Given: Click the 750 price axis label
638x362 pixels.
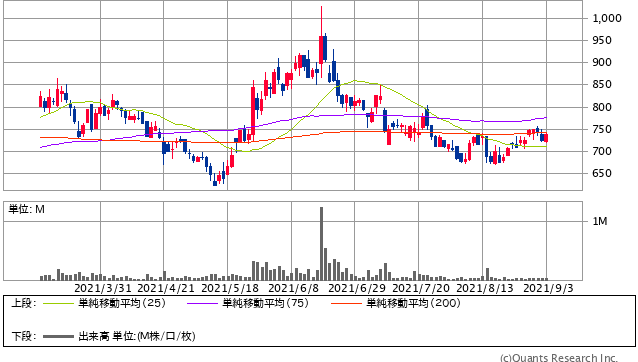Looking at the screenshot, I should point(602,129).
